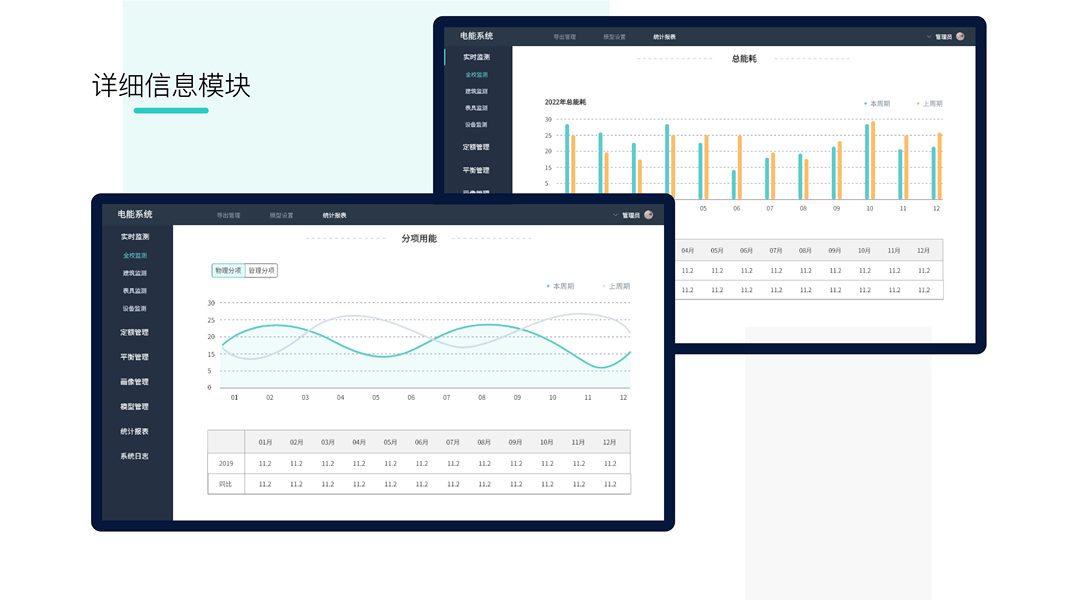Click the 06月 column header in 分项用能 table
The image size is (1066, 600).
422,442
